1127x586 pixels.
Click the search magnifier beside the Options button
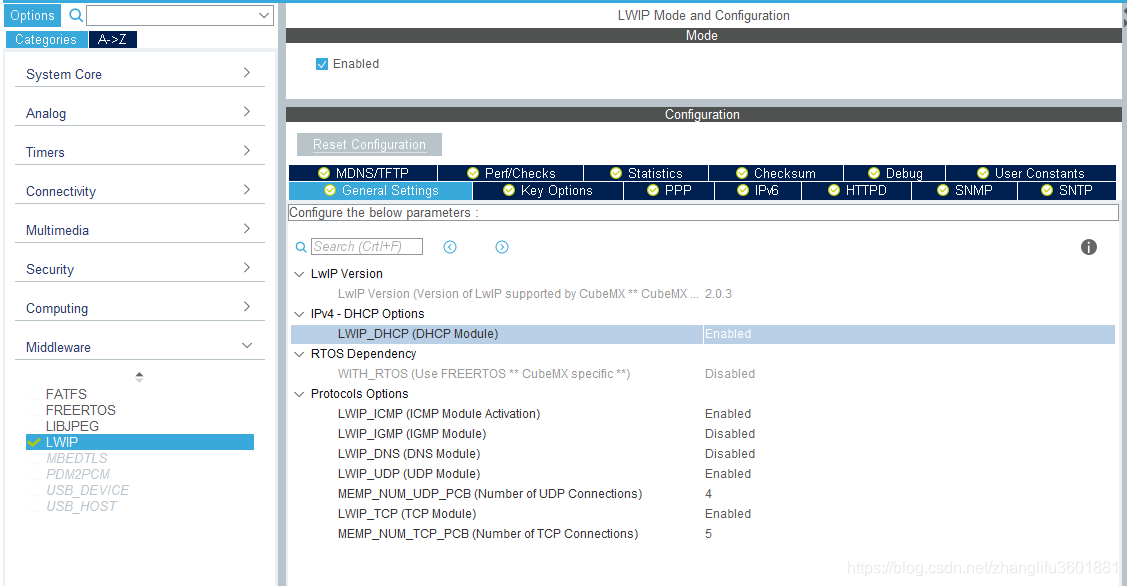coord(75,15)
